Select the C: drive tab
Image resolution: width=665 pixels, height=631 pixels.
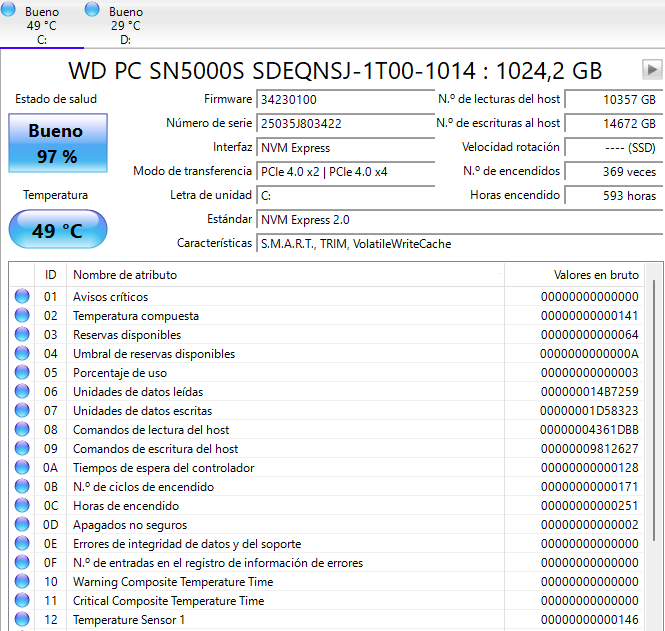(41, 25)
